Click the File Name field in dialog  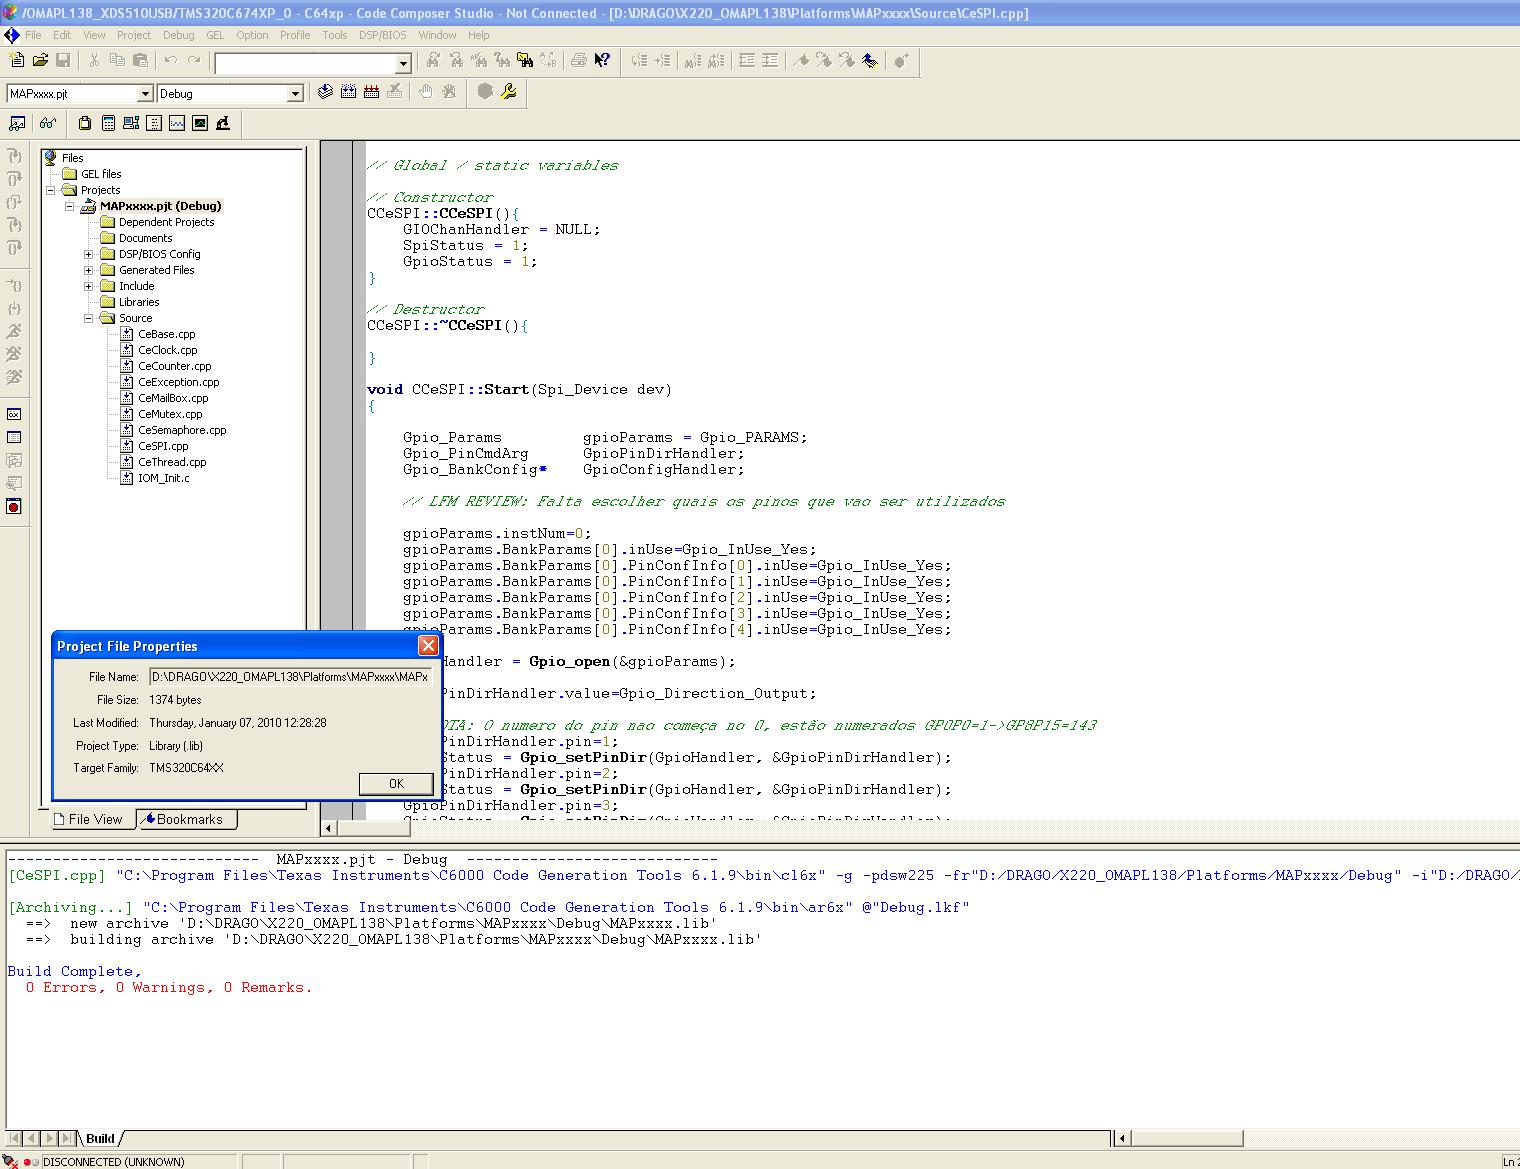click(290, 677)
